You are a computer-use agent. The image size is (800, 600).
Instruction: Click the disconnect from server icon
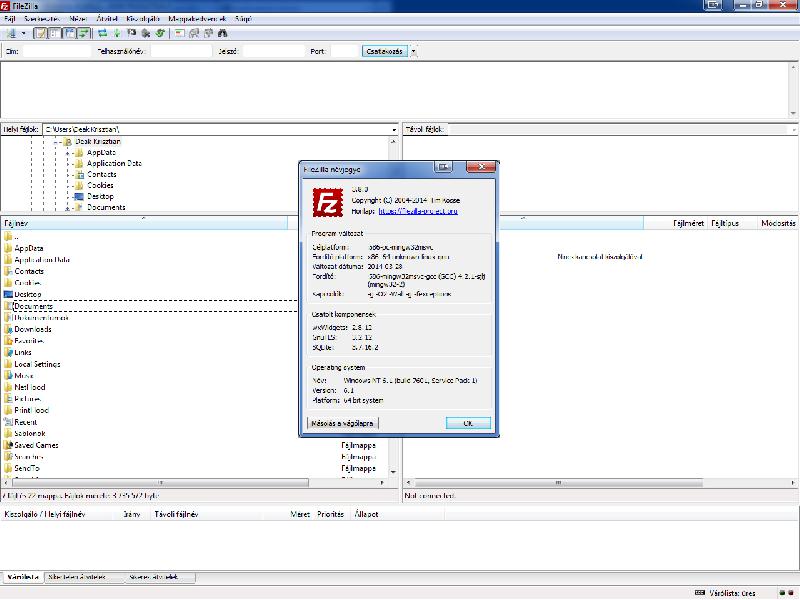point(146,34)
